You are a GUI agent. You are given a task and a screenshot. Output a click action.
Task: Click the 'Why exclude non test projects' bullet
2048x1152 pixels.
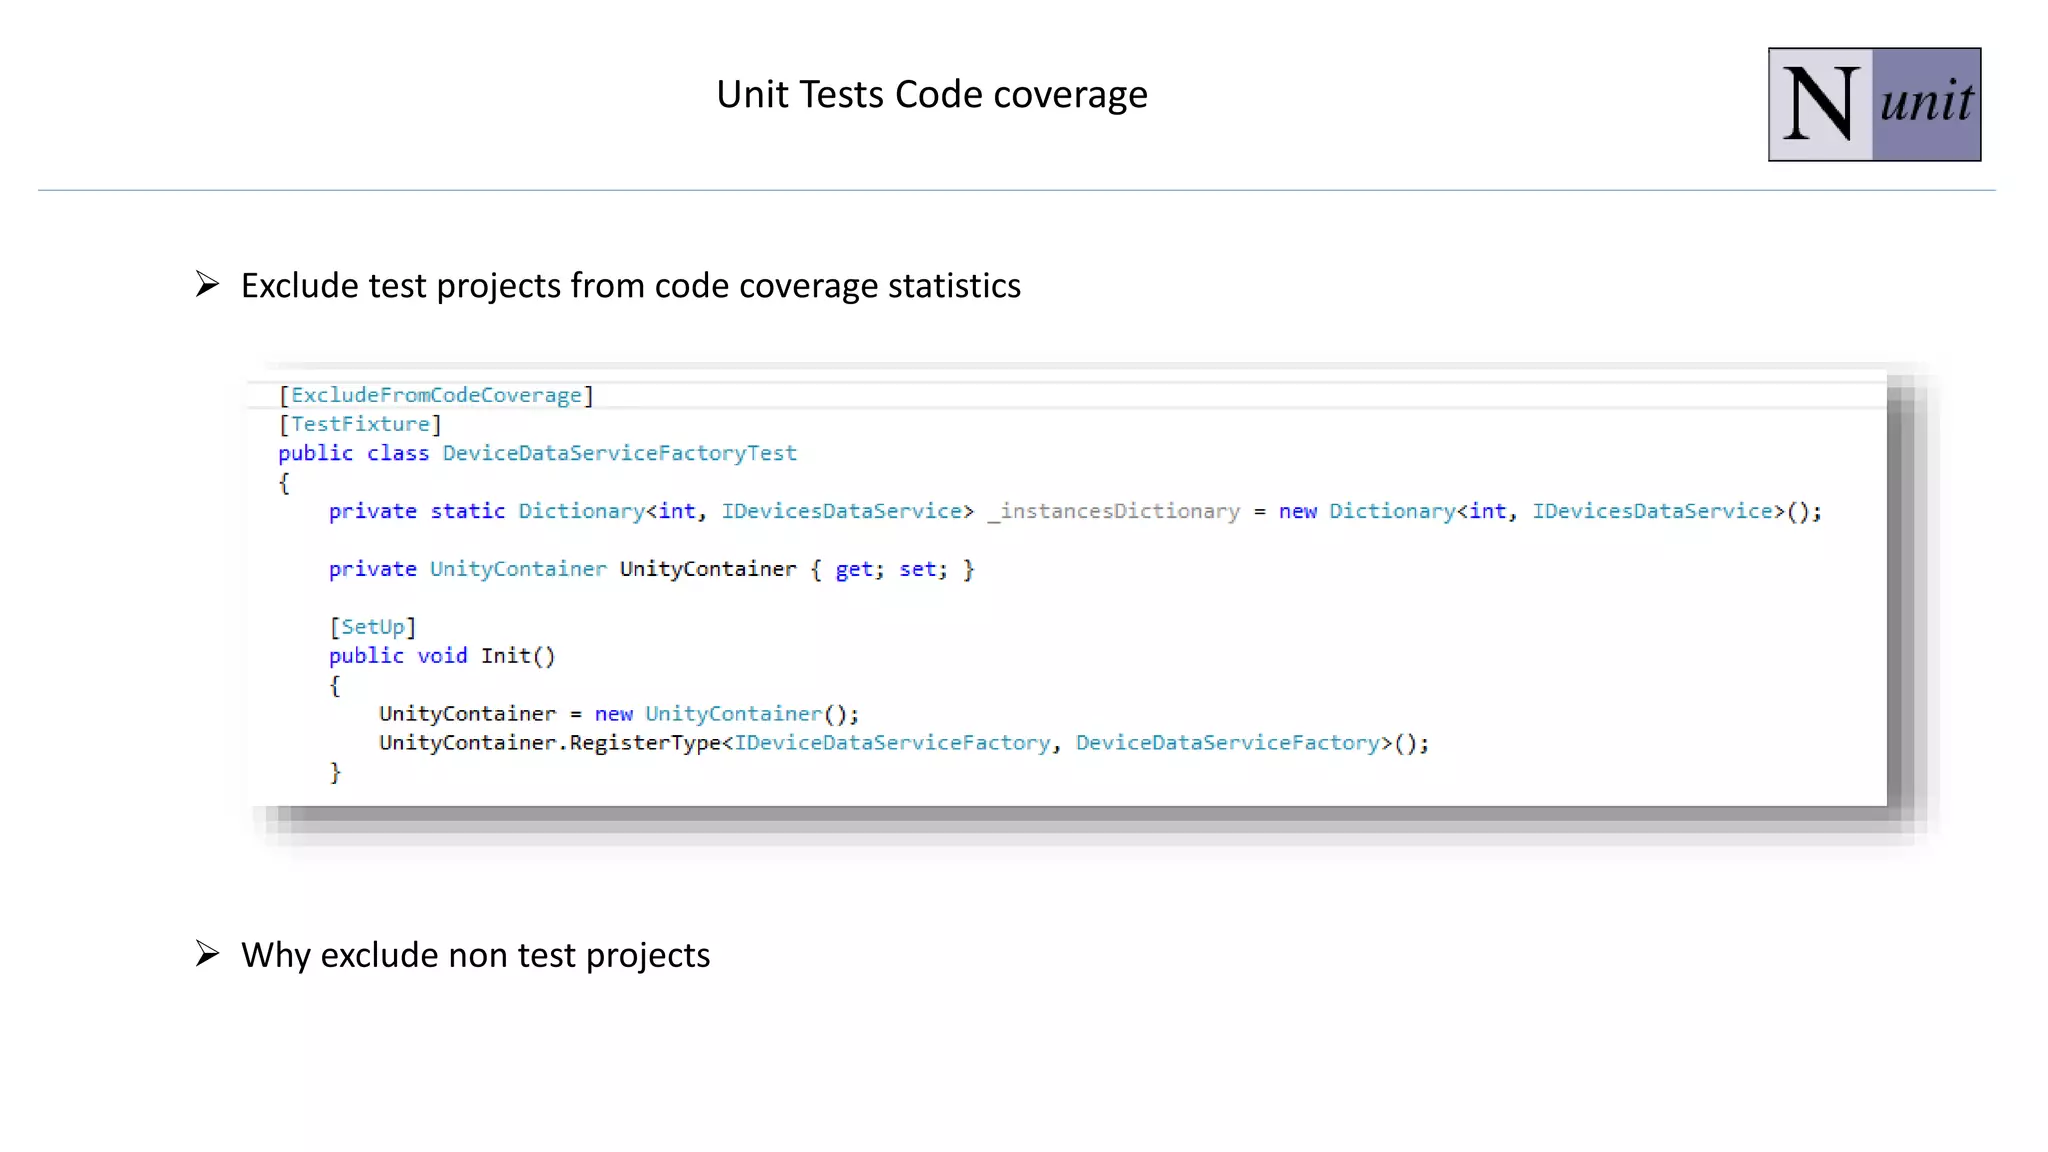(x=476, y=955)
